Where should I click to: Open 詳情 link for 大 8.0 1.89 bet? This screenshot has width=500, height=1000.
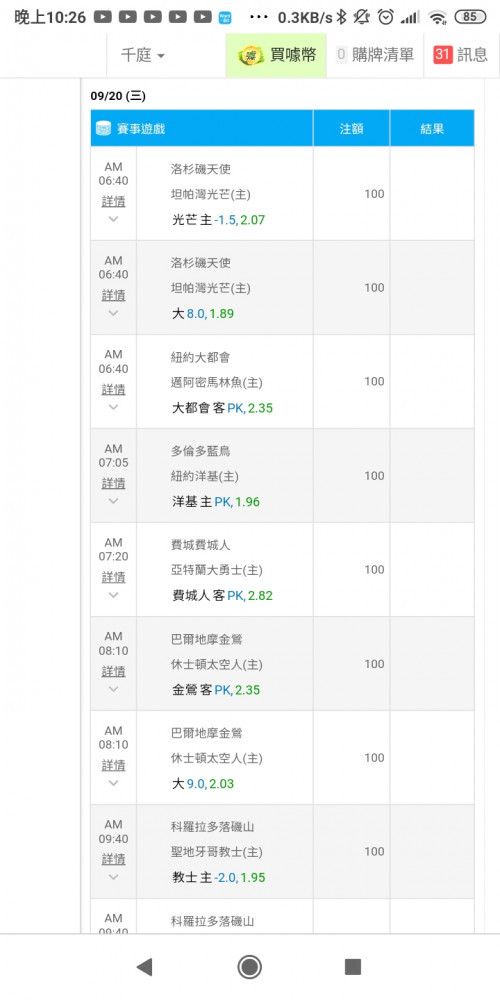(x=114, y=295)
